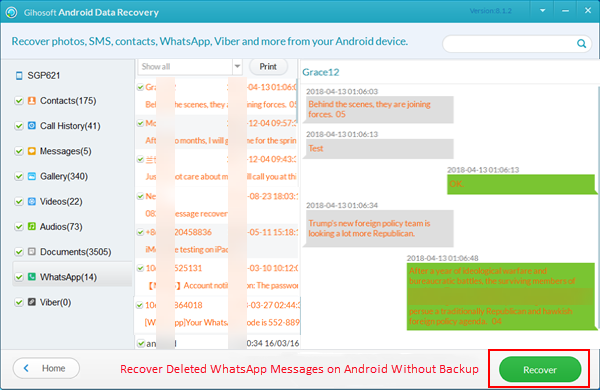600x390 pixels.
Task: Select the Messages(5) category
Action: pyautogui.click(x=65, y=151)
